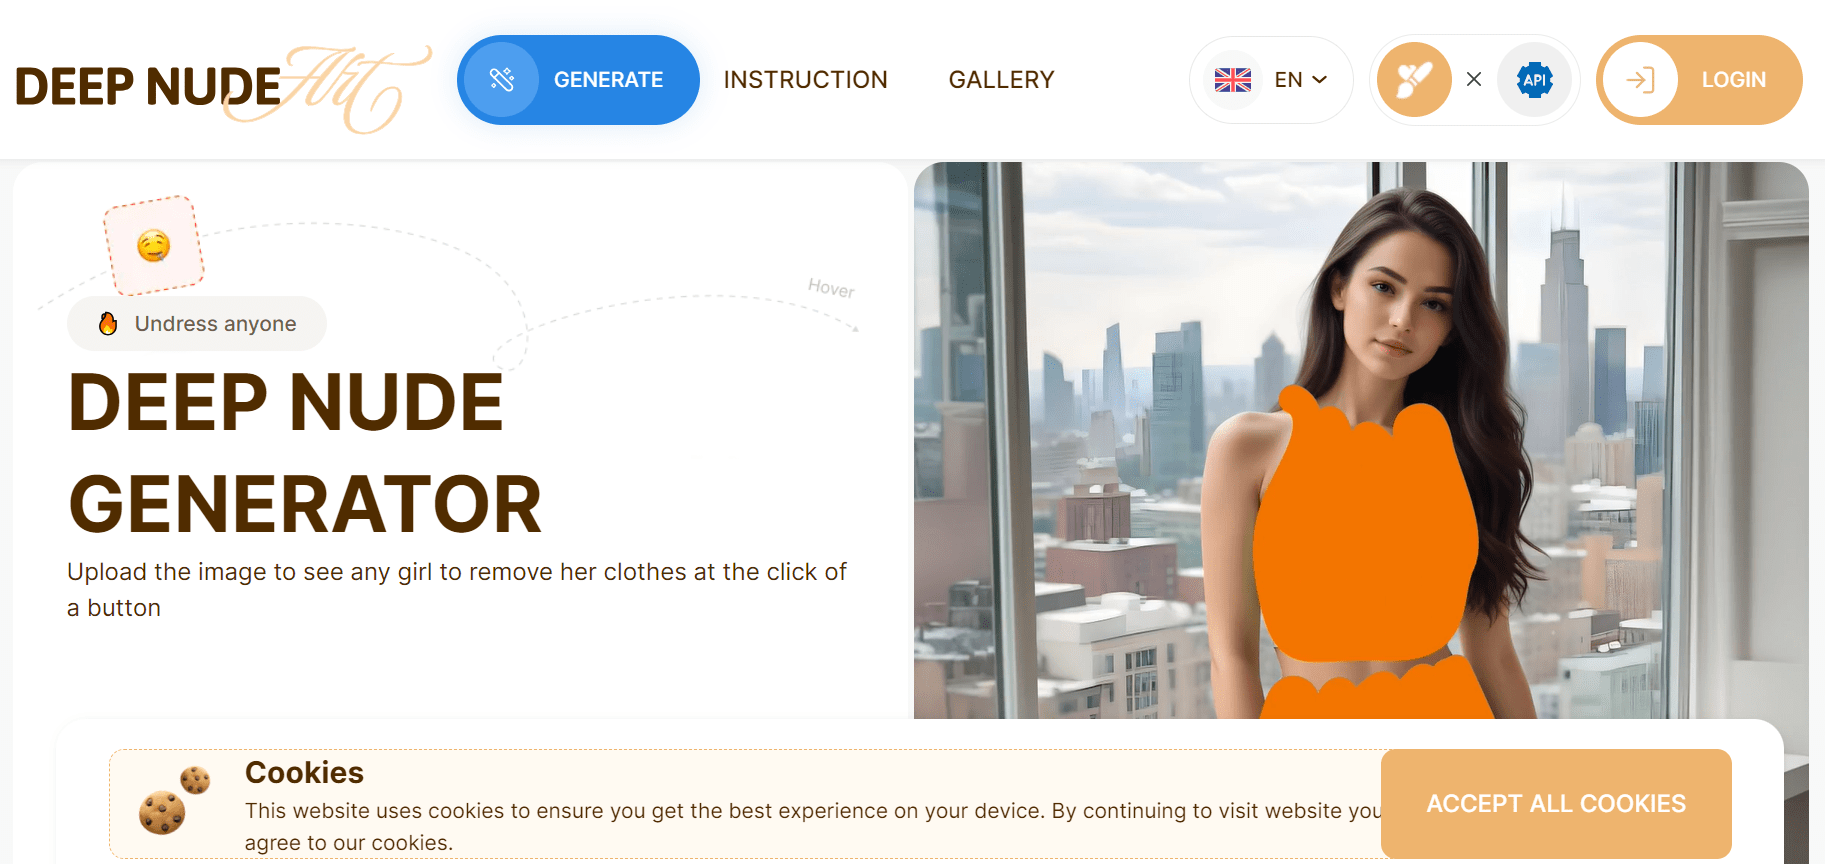Click the hero photo of the city skyline
This screenshot has width=1825, height=864.
pyautogui.click(x=1361, y=440)
